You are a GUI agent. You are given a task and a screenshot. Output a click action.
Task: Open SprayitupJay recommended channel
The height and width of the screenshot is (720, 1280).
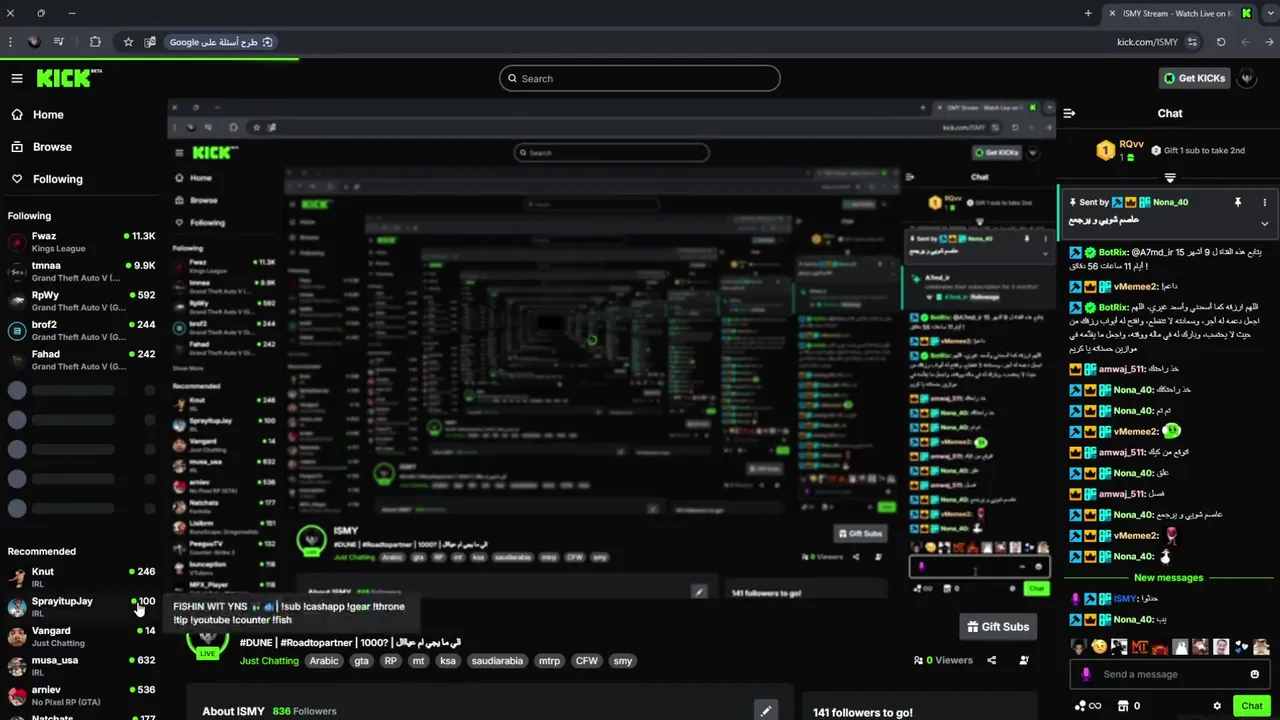[x=81, y=606]
